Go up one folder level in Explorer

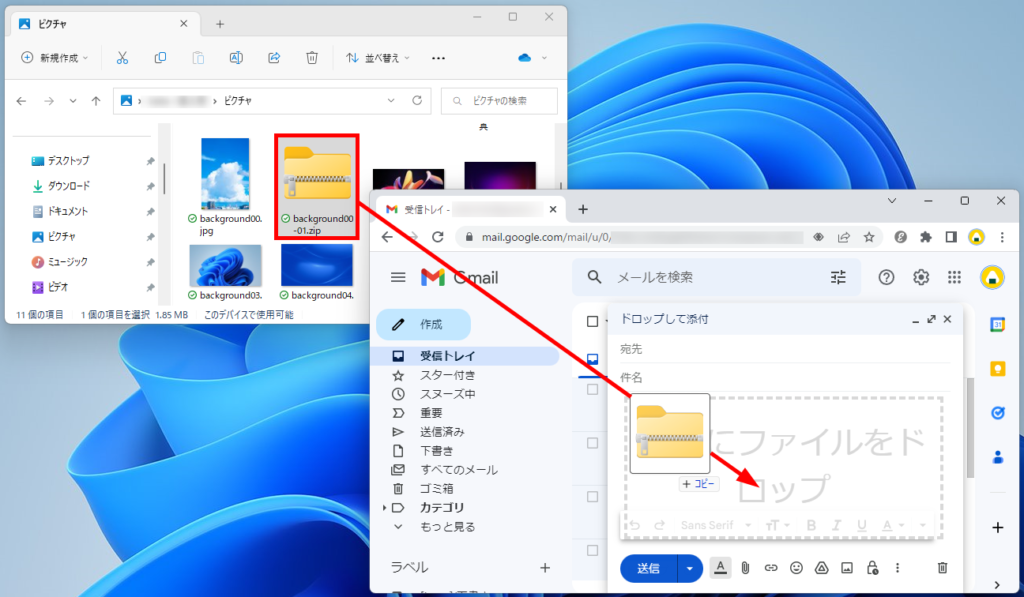coord(96,101)
